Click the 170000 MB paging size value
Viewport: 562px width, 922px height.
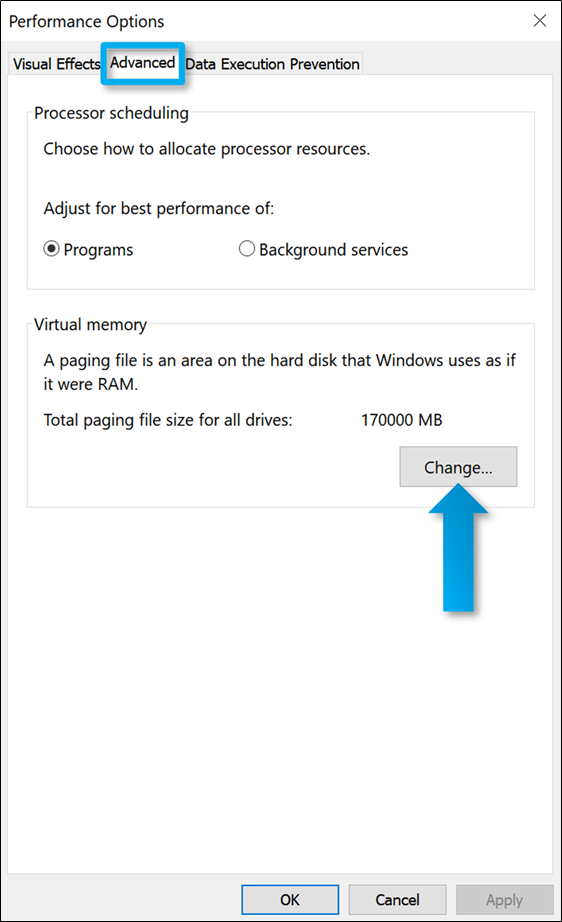402,420
